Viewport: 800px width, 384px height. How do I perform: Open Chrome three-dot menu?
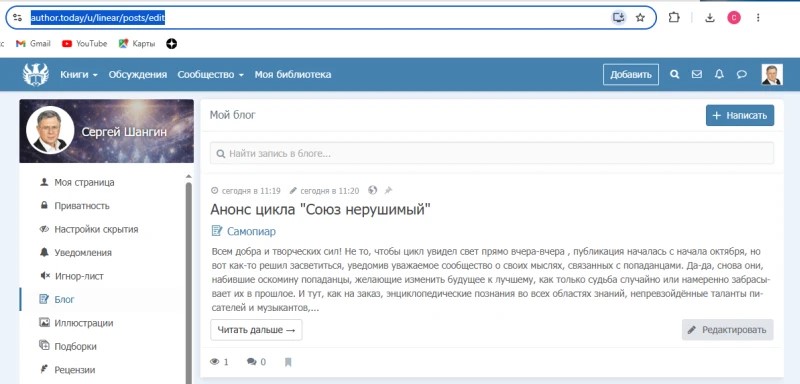tap(758, 18)
